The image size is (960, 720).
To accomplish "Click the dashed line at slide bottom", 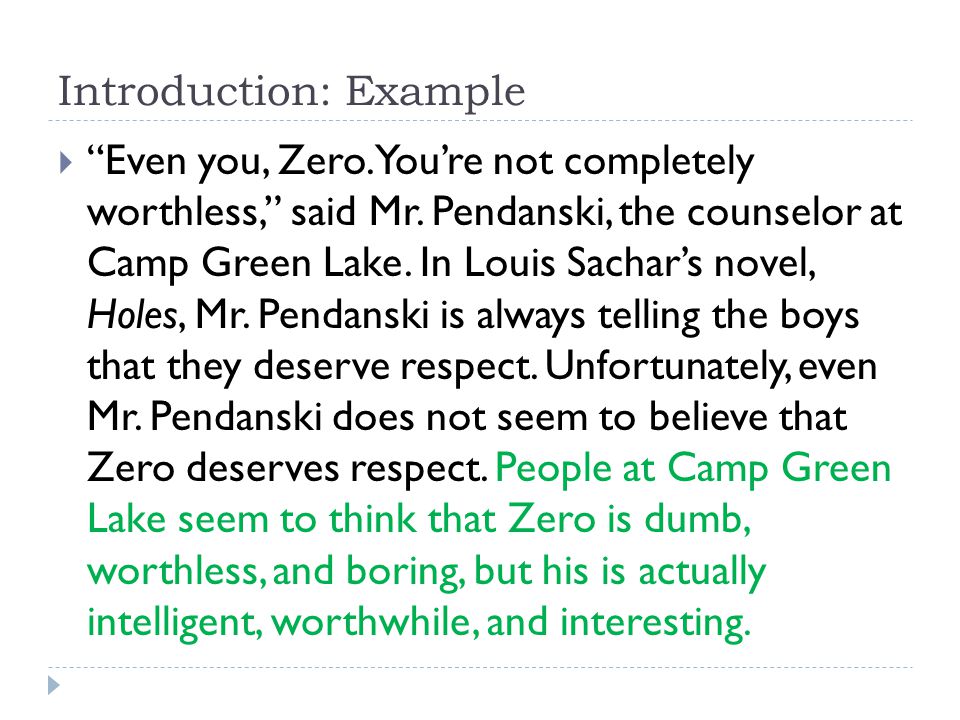I will click(x=481, y=667).
